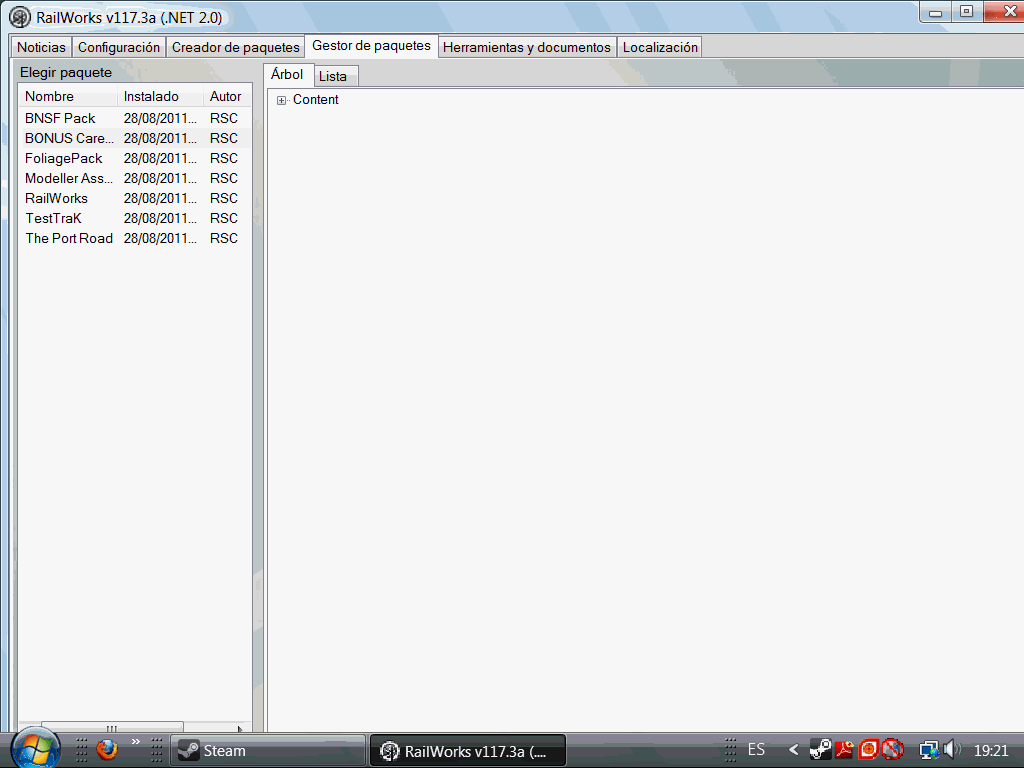Show hidden tray icons with the arrow
The width and height of the screenshot is (1024, 768).
click(x=794, y=749)
